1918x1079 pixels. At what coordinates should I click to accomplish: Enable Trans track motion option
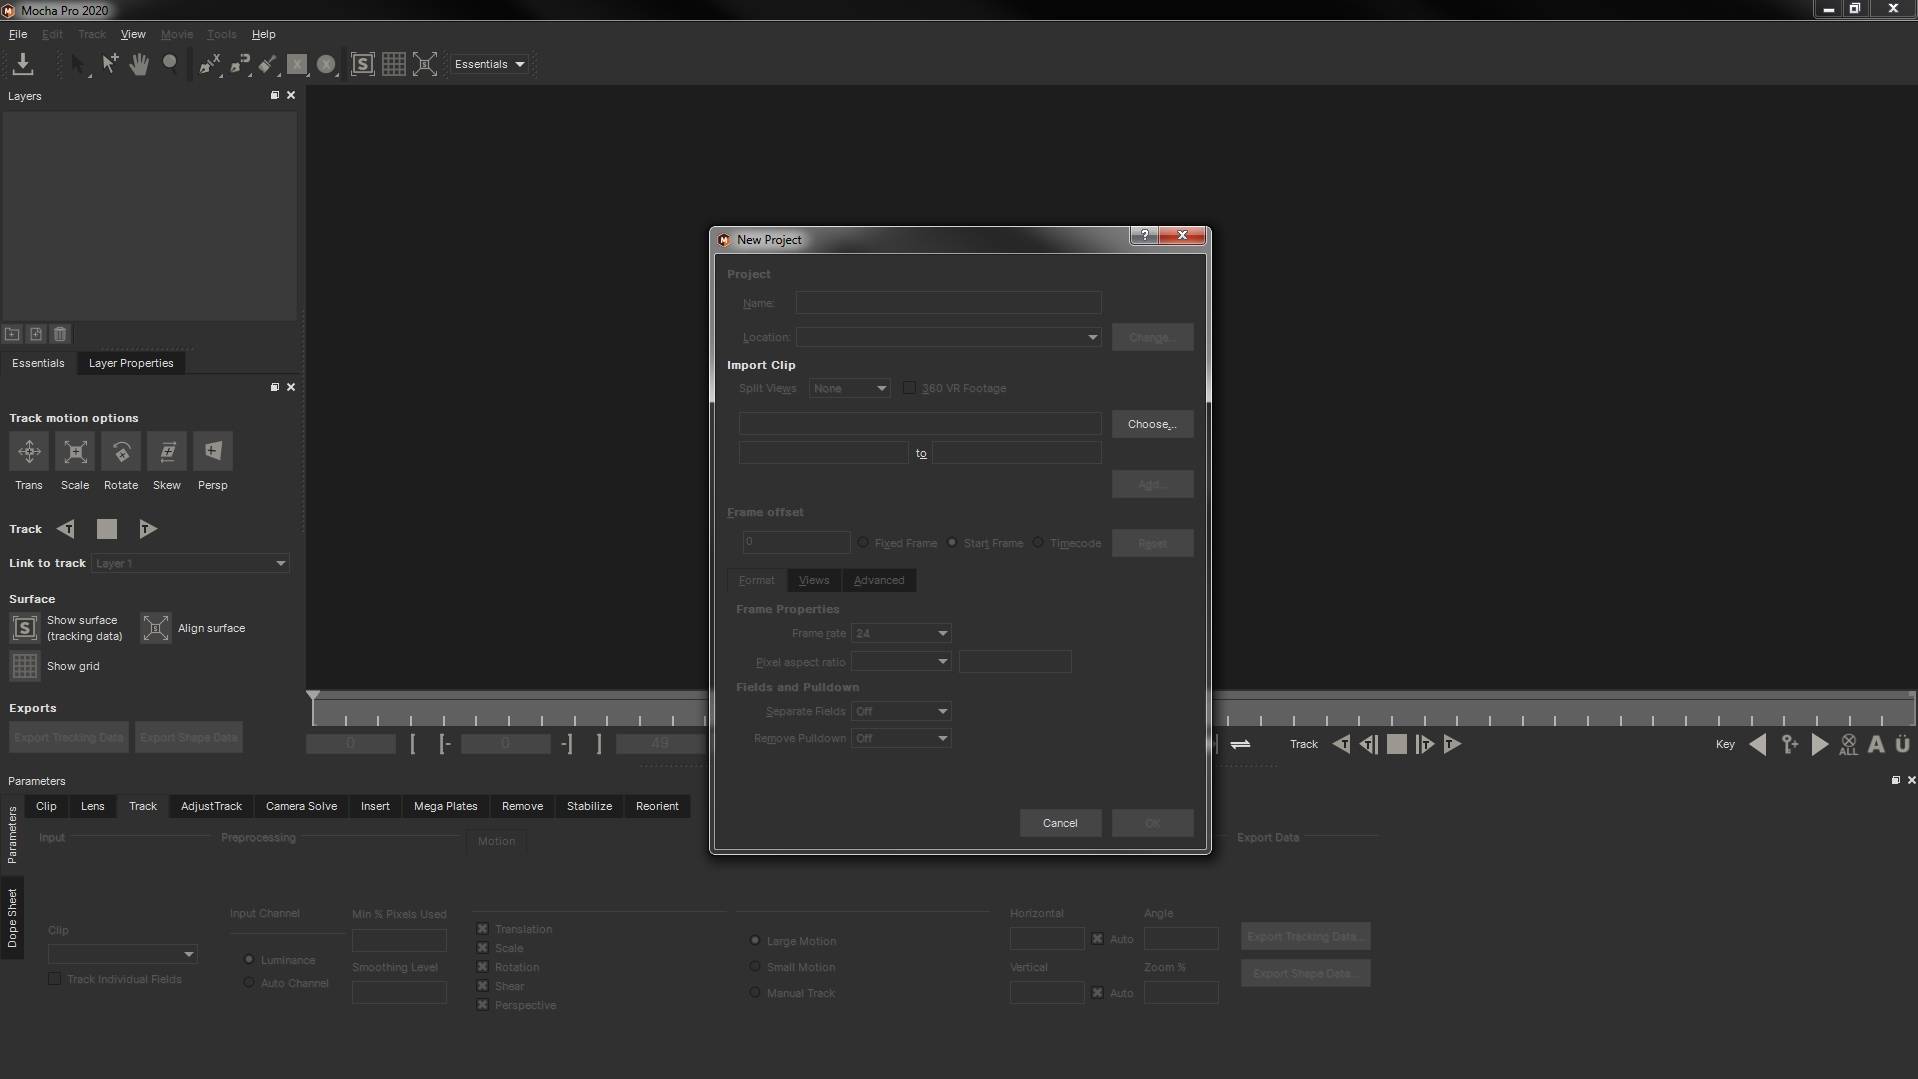click(29, 451)
